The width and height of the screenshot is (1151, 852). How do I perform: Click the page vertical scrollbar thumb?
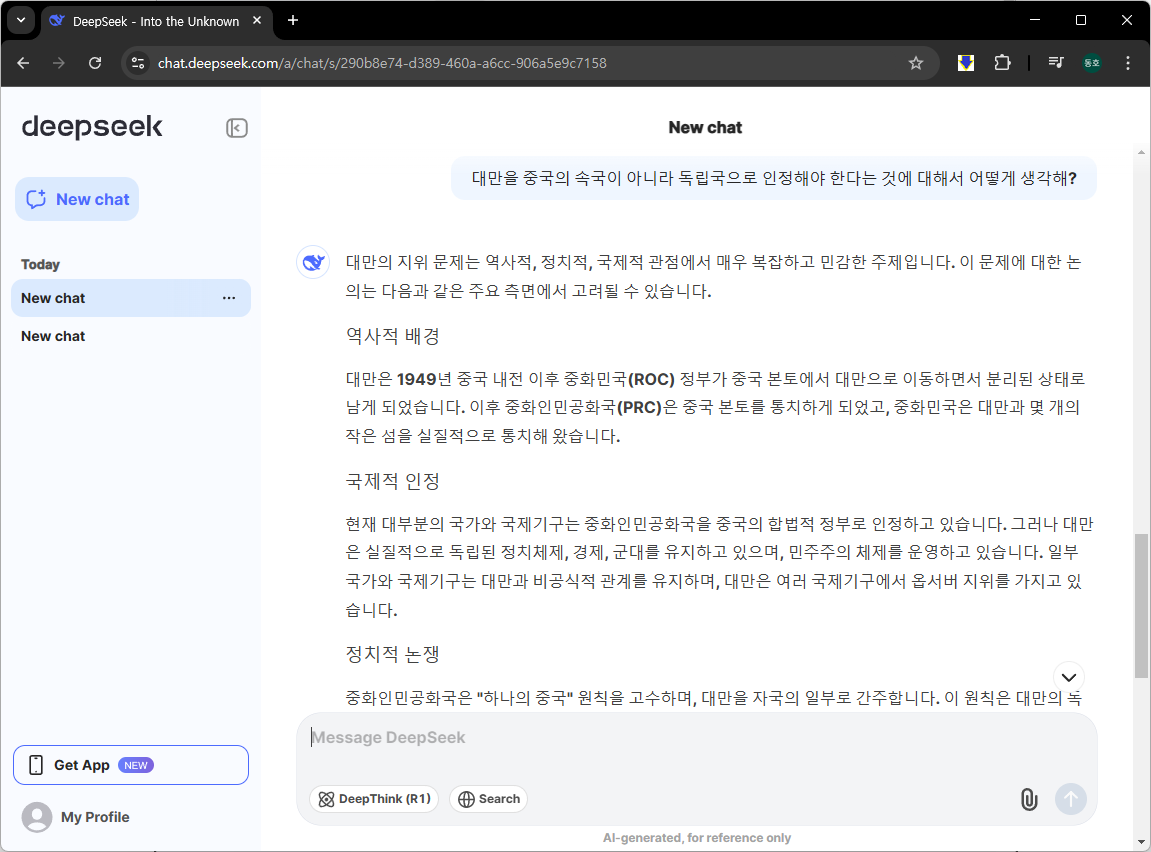click(1141, 605)
